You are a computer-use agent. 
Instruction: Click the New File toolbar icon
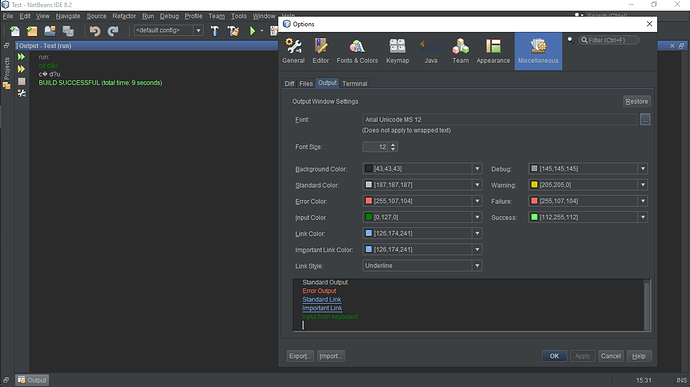15,31
